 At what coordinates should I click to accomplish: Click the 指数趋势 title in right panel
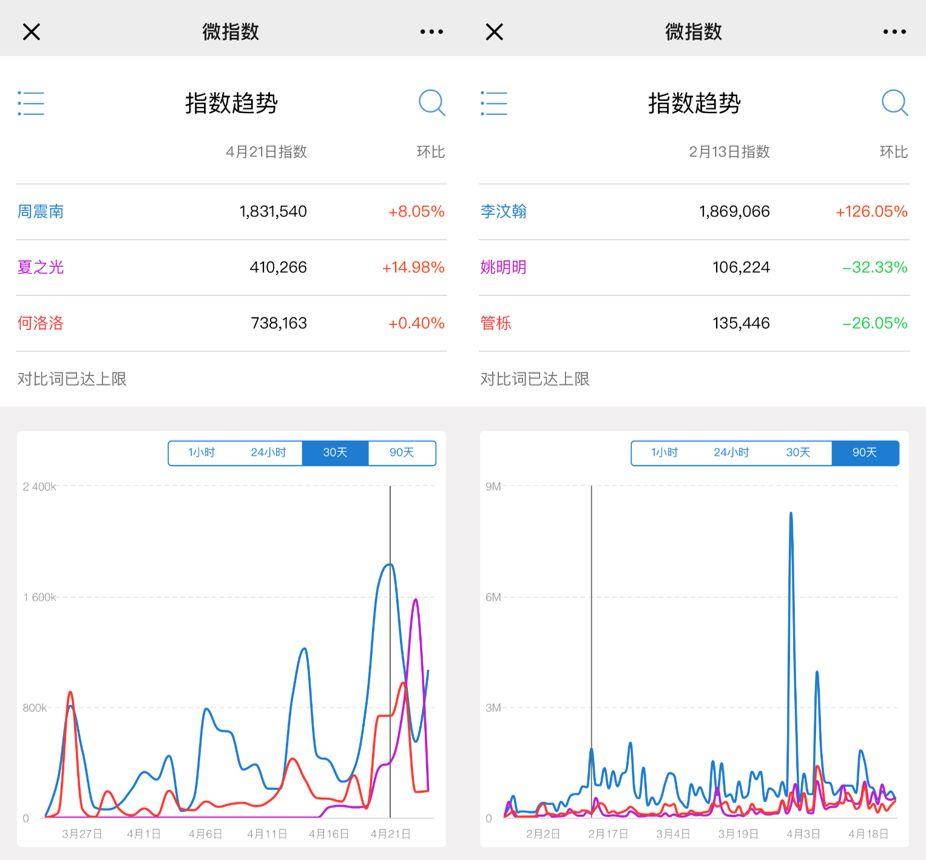click(694, 103)
